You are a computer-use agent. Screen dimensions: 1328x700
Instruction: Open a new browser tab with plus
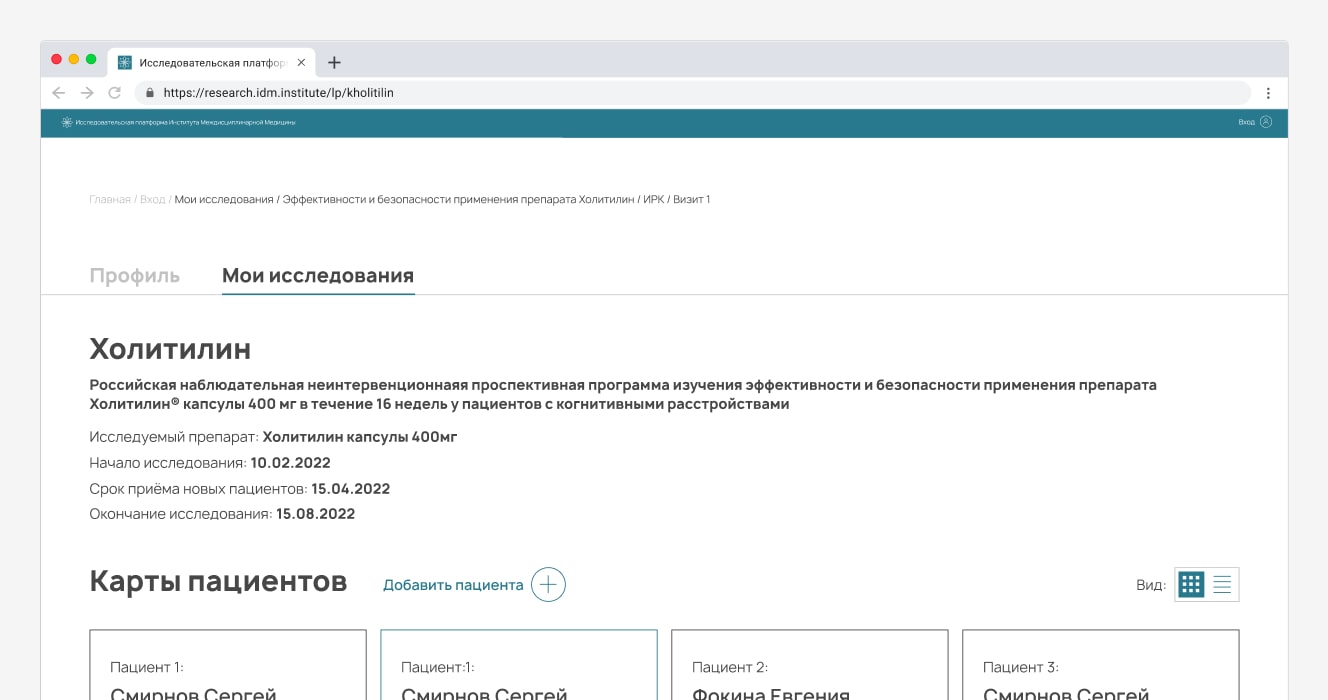click(334, 62)
